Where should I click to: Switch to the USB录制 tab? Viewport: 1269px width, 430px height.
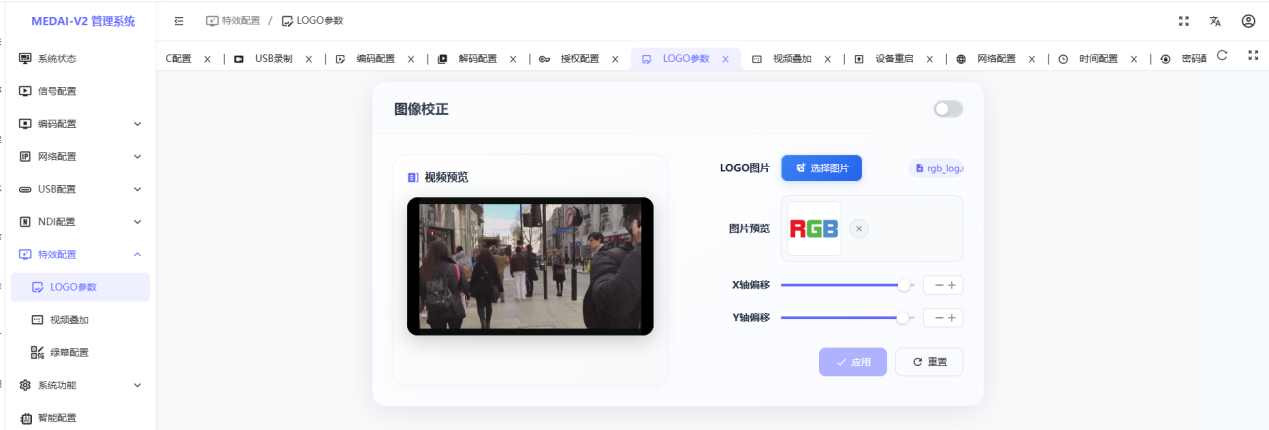coord(273,59)
